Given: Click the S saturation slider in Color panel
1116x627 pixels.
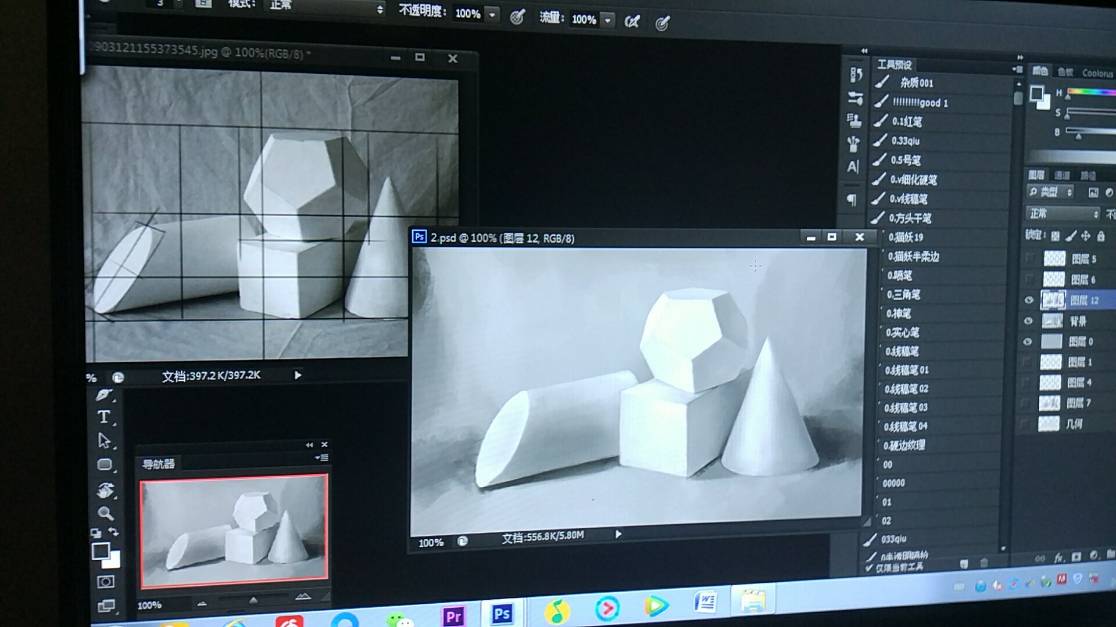Looking at the screenshot, I should coord(1091,112).
